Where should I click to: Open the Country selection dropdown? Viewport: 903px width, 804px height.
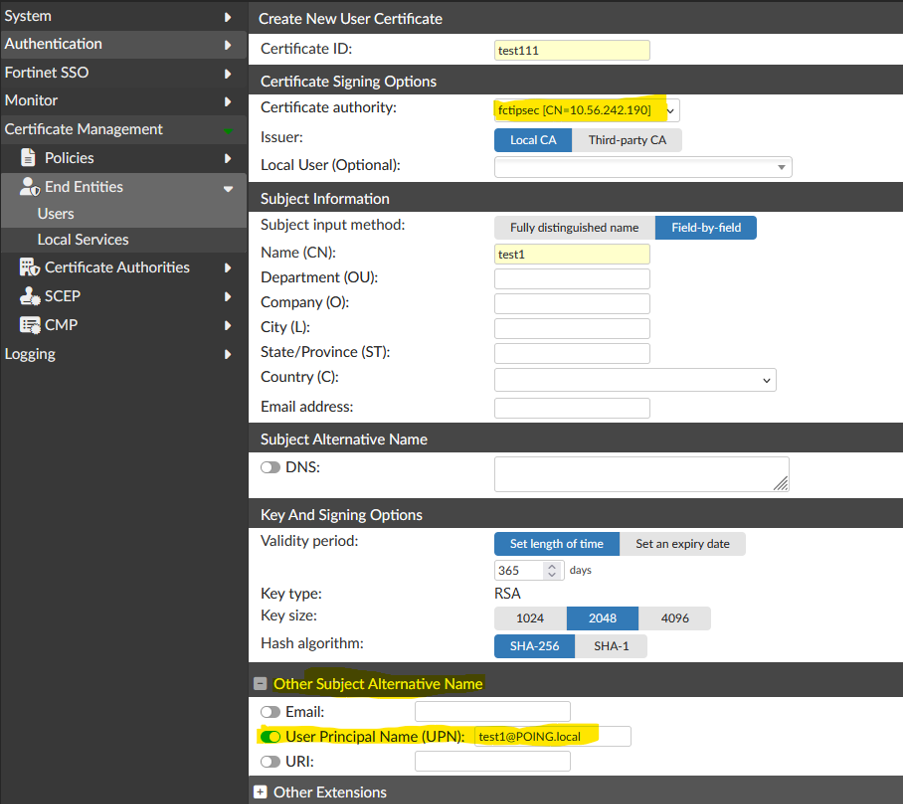(x=767, y=380)
